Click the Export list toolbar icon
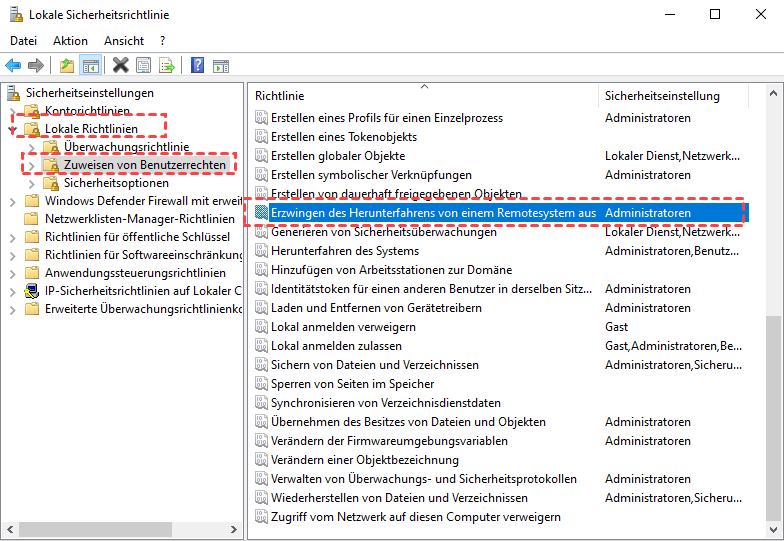 166,66
